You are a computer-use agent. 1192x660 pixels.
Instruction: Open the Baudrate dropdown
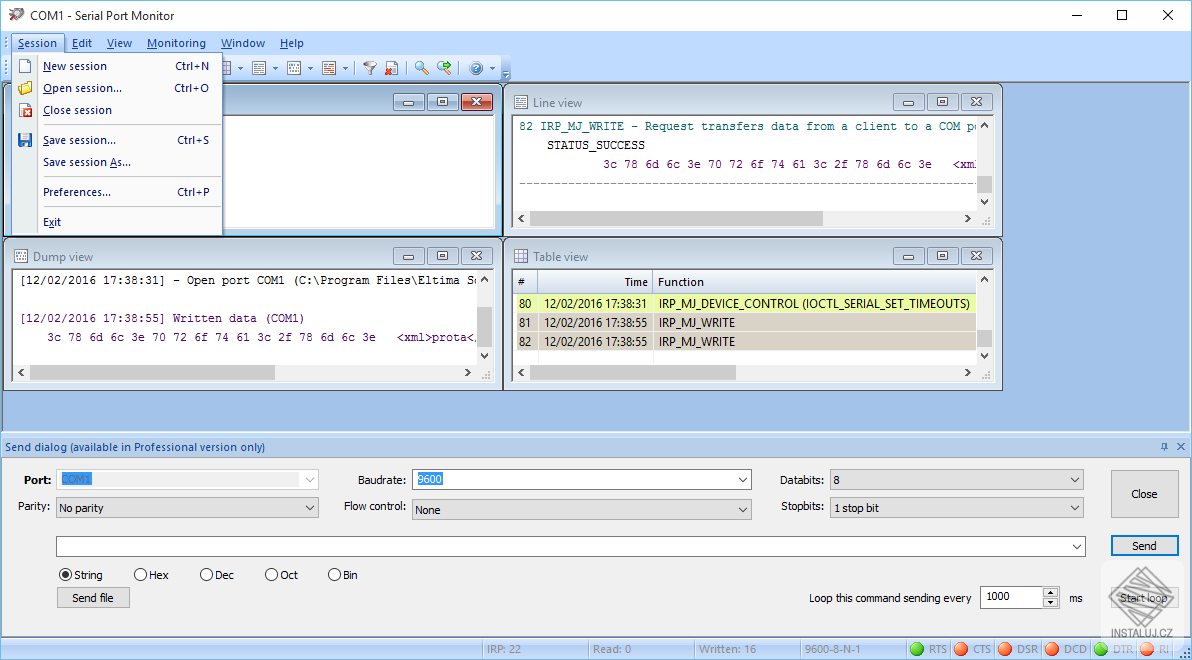pos(741,479)
